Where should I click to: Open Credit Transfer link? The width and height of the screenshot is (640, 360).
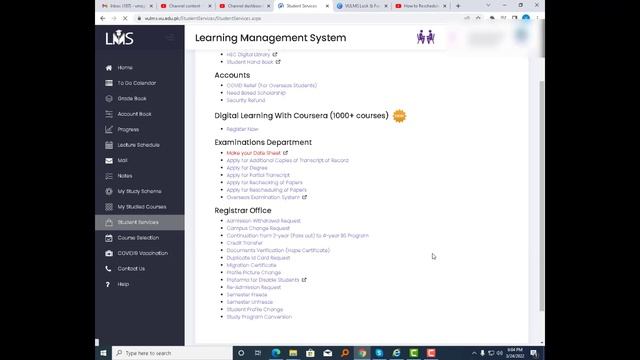tap(244, 243)
